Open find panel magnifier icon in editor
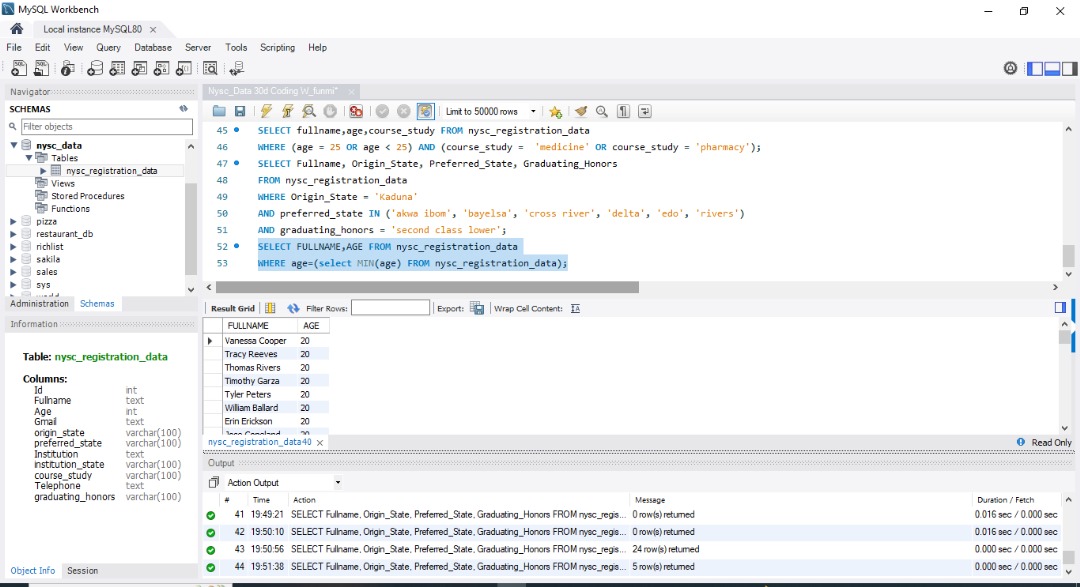Image resolution: width=1080 pixels, height=587 pixels. coord(602,112)
